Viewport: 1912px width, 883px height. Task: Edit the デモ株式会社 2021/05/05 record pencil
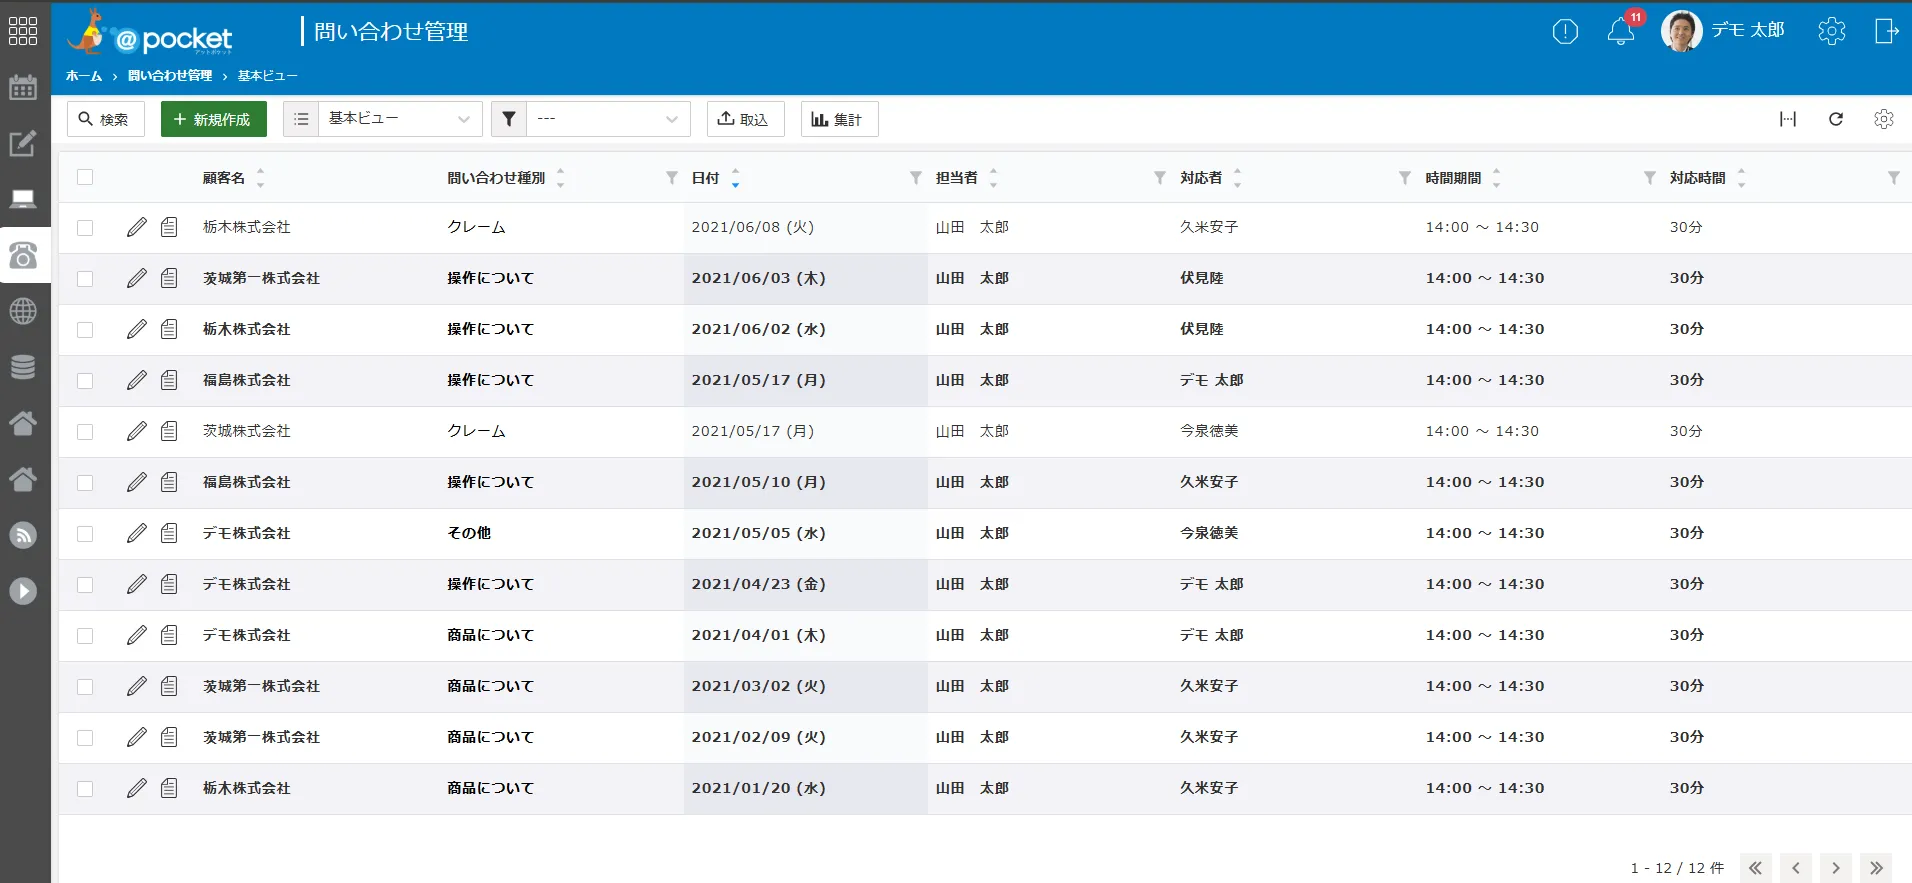pos(137,533)
